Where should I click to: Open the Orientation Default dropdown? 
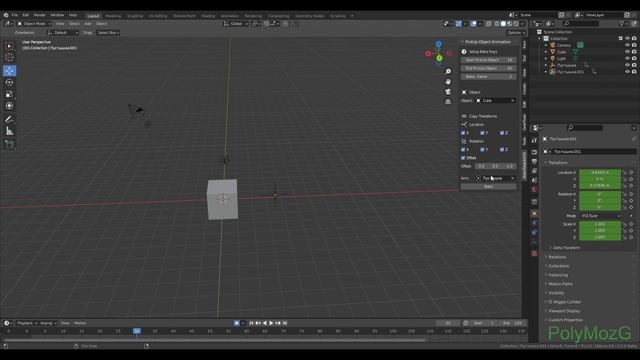coord(63,33)
